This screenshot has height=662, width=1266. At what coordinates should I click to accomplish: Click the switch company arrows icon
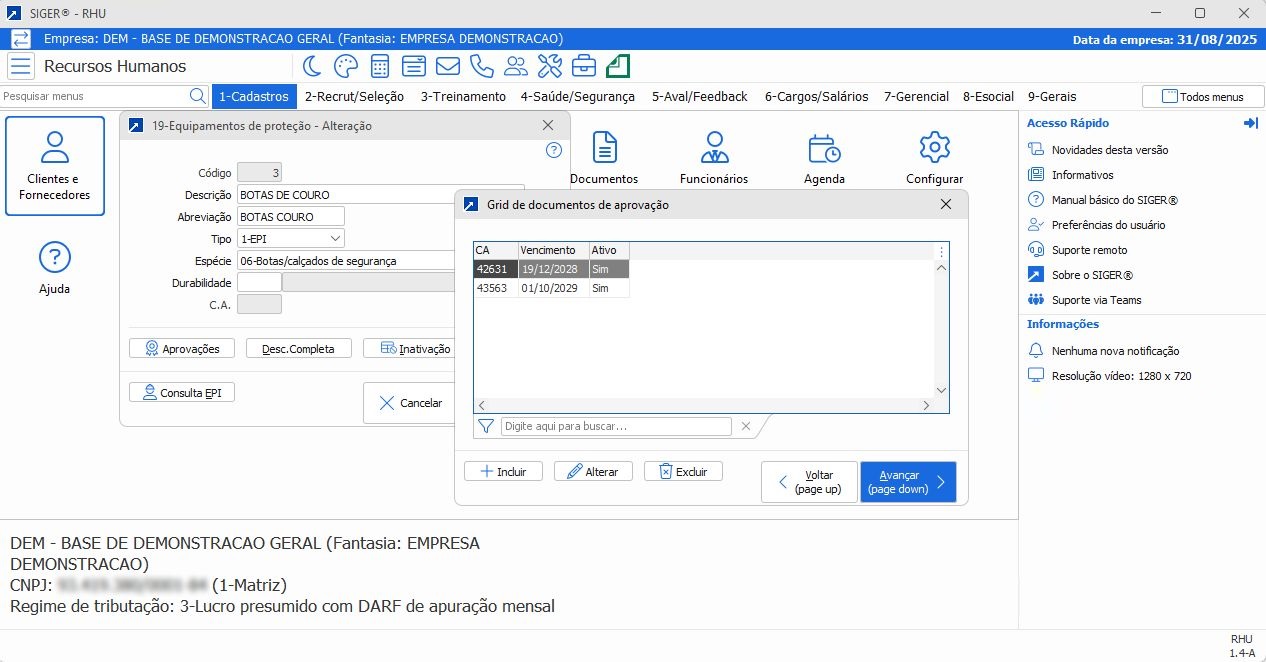[21, 39]
